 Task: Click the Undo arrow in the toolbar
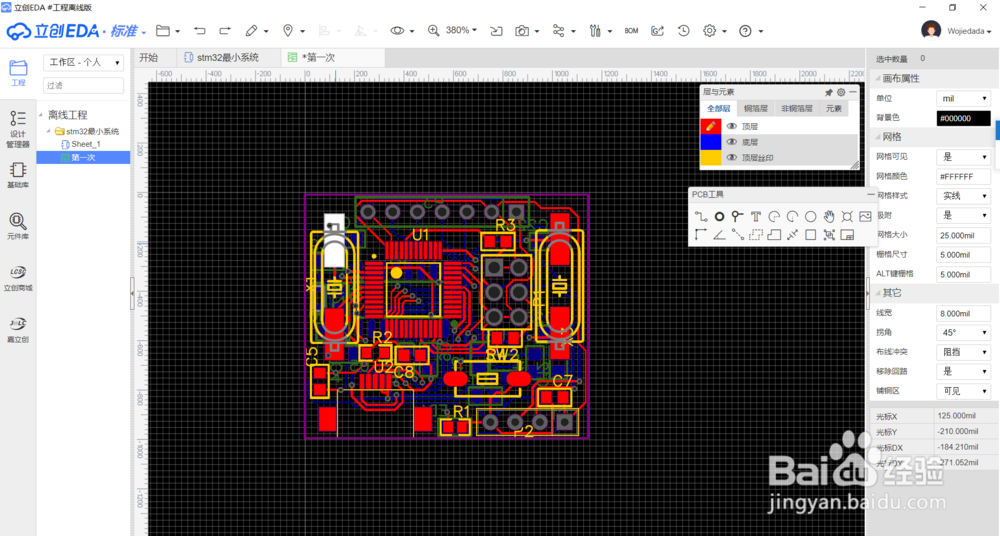(200, 31)
